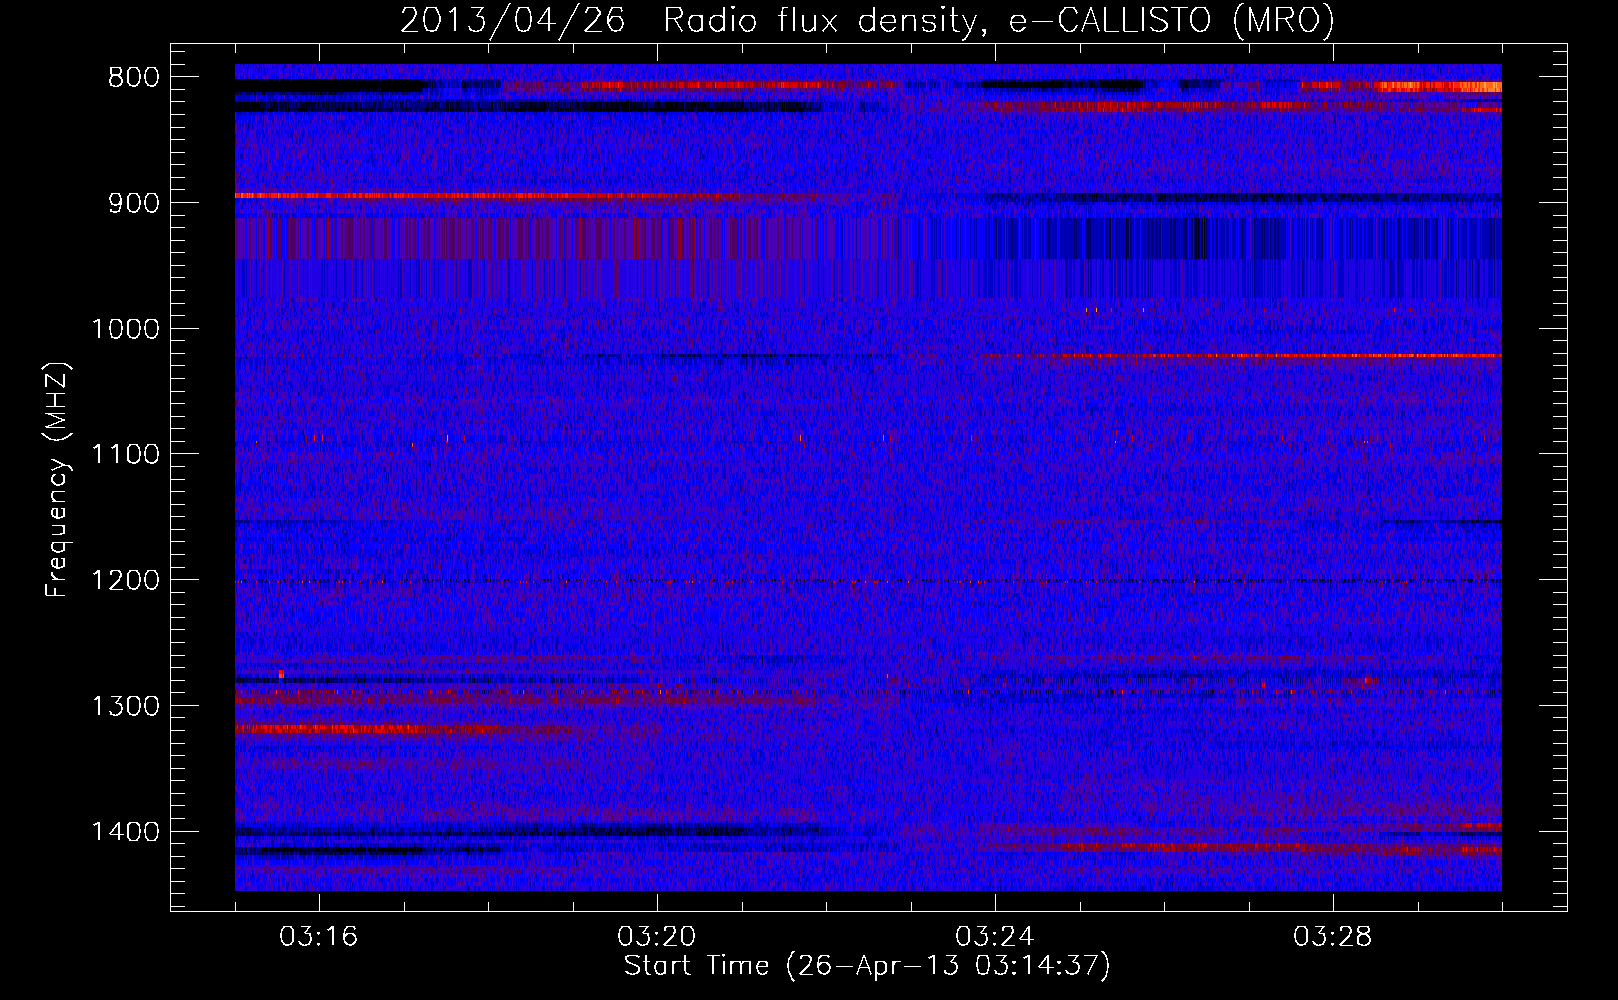
Task: Click the 'Frequency (MHZ)' axis label
Action: coord(58,480)
